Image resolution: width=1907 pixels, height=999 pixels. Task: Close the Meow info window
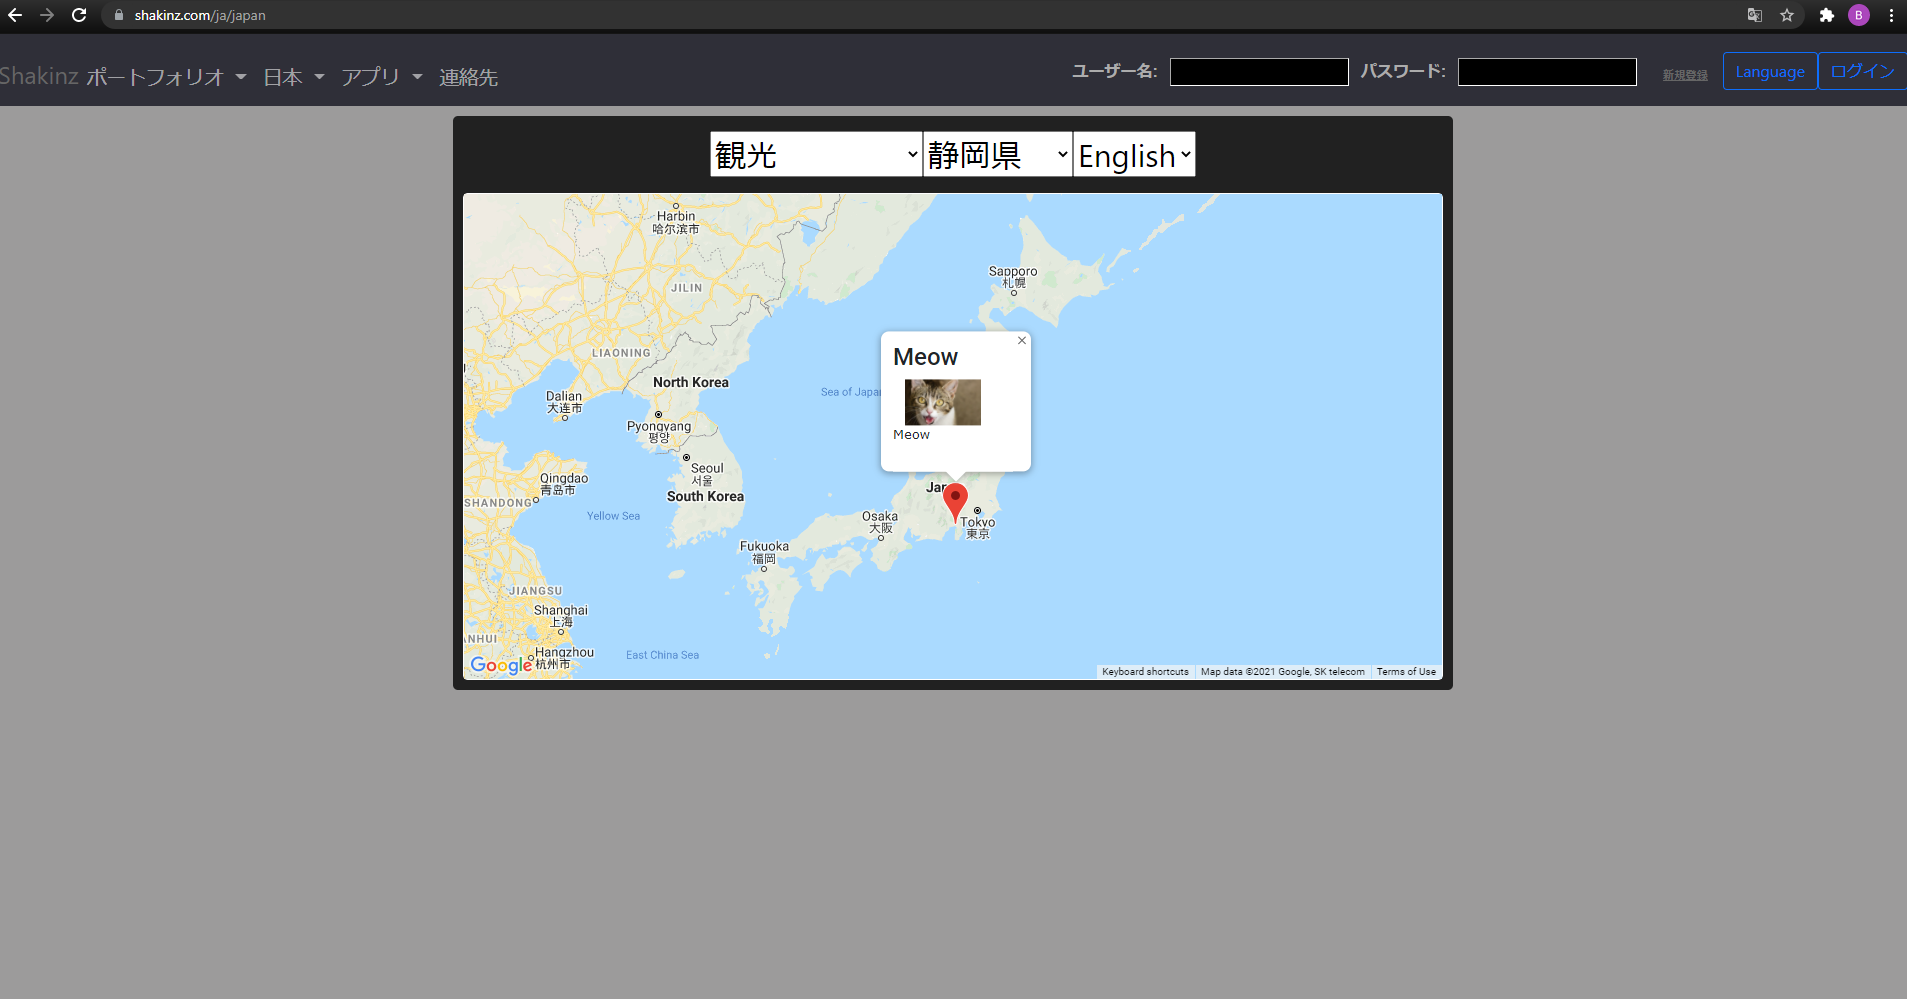point(1021,341)
